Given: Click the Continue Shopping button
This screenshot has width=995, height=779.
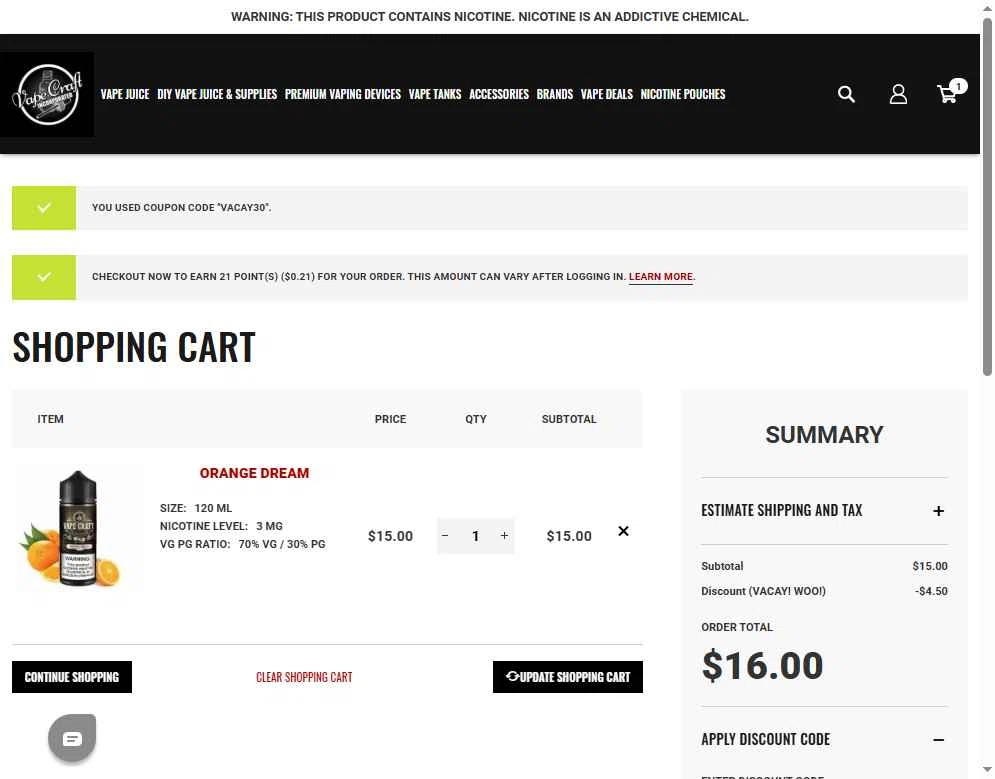Looking at the screenshot, I should (72, 677).
